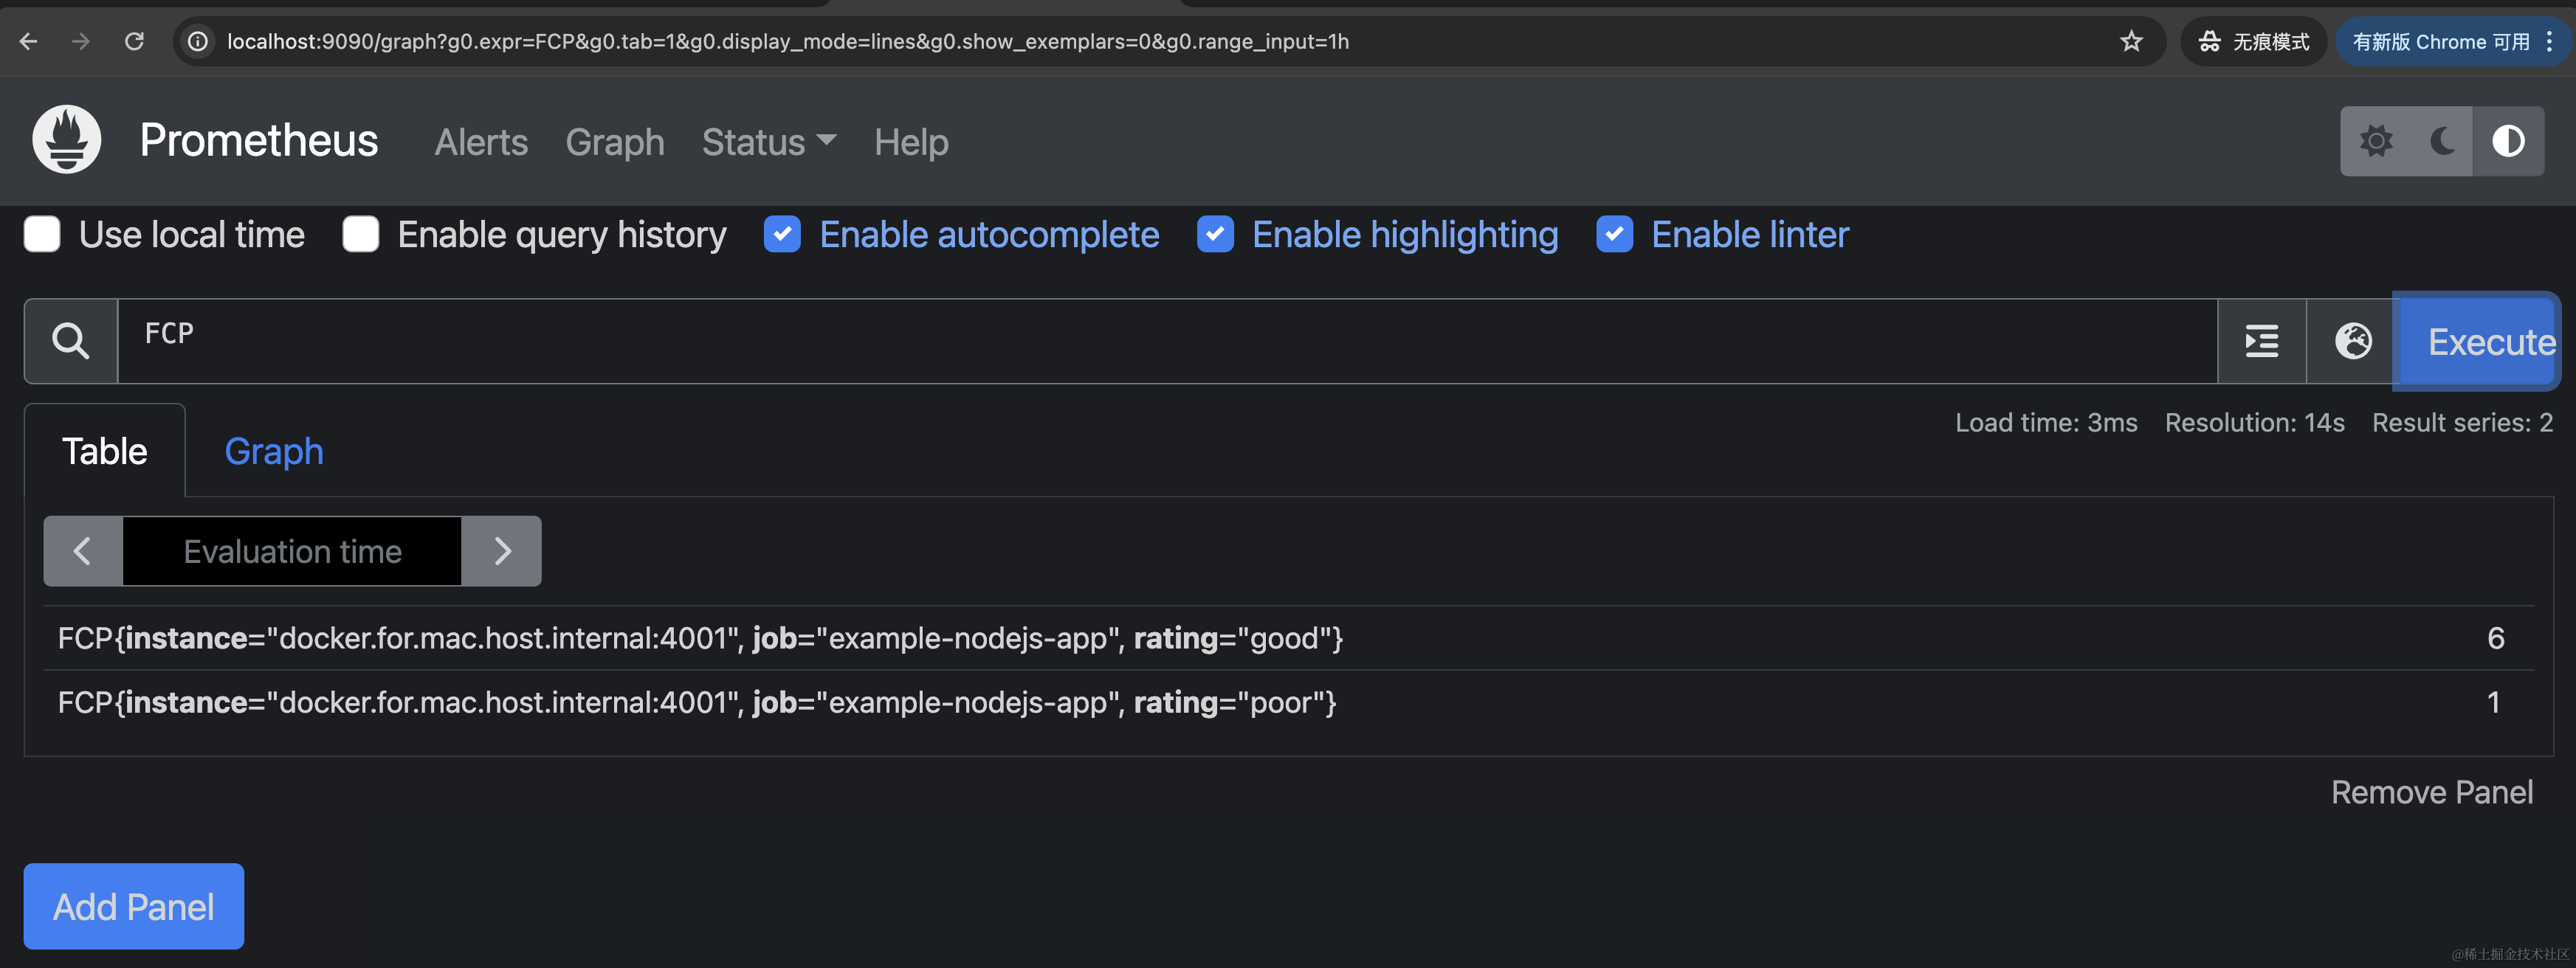Viewport: 2576px width, 968px height.
Task: Click the Add Panel button
Action: tap(133, 906)
